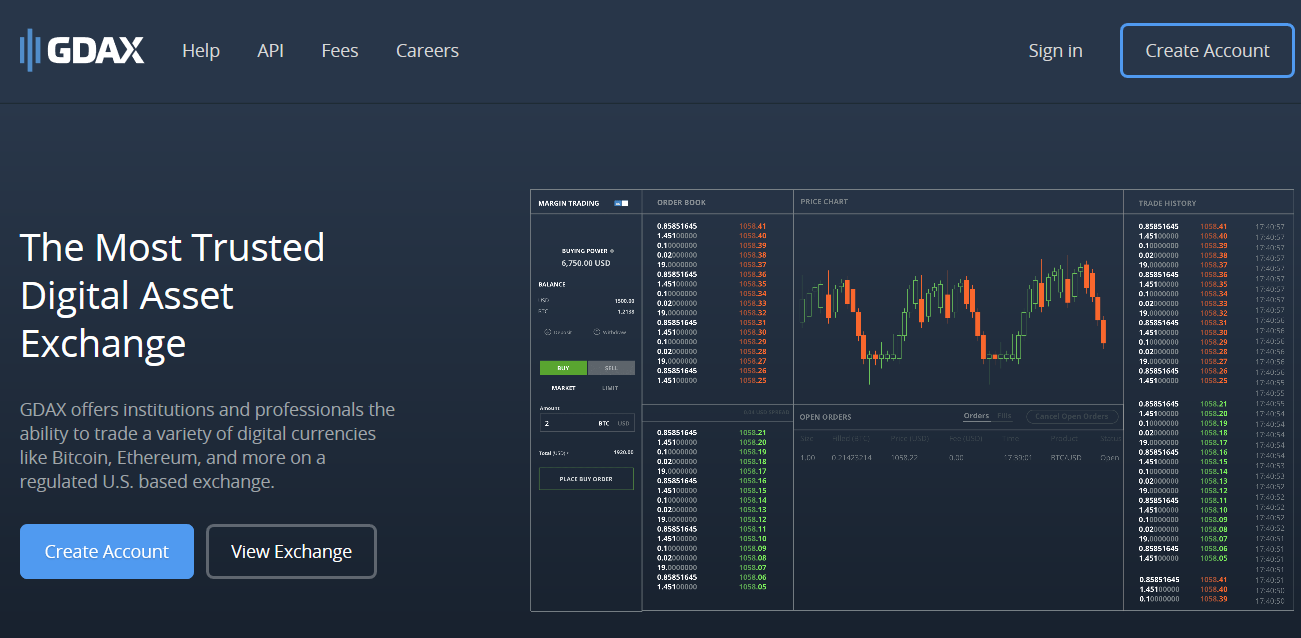Click the Sign in link
This screenshot has width=1301, height=638.
coord(1055,51)
